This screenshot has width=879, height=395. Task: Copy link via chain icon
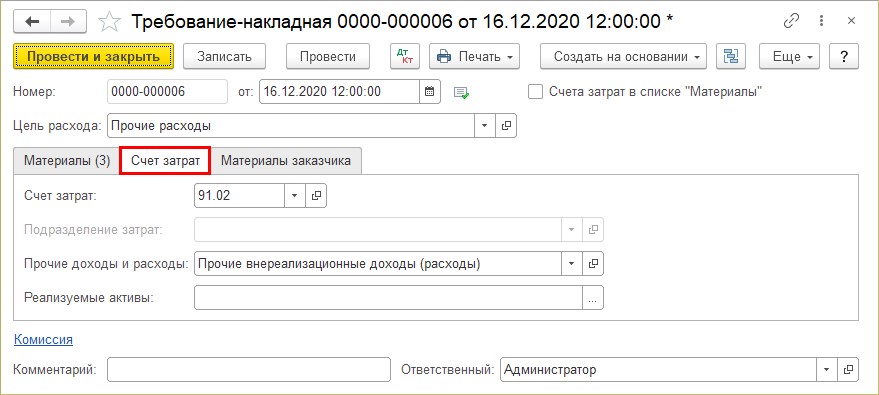(791, 21)
